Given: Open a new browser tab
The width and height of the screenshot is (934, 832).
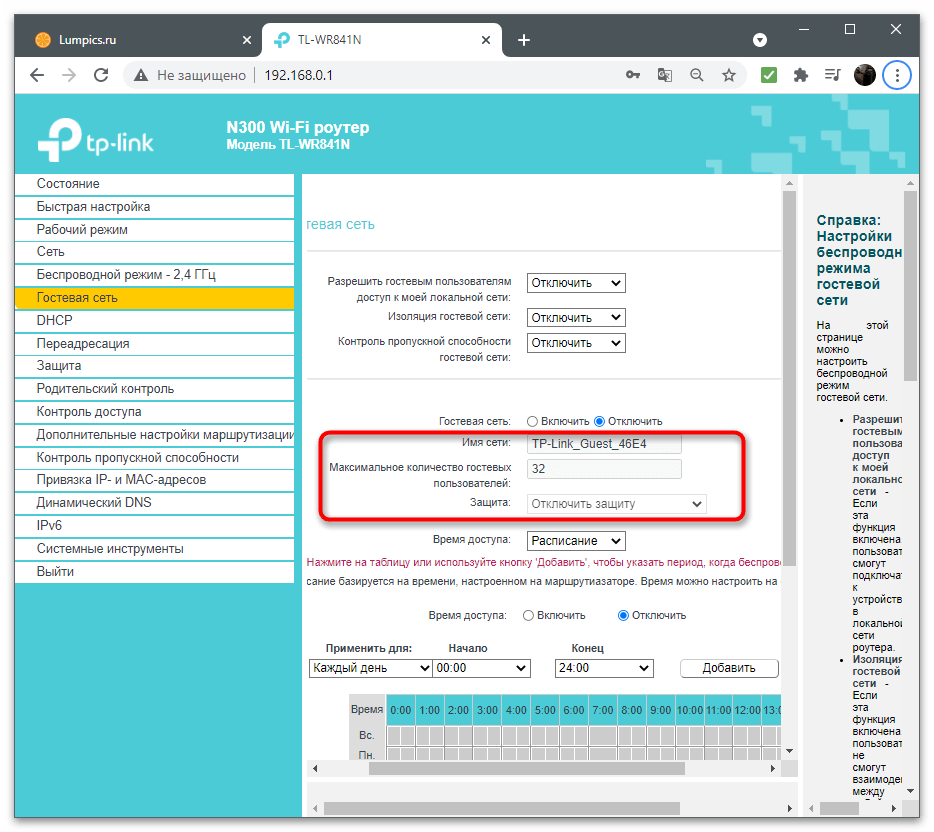Looking at the screenshot, I should 524,40.
